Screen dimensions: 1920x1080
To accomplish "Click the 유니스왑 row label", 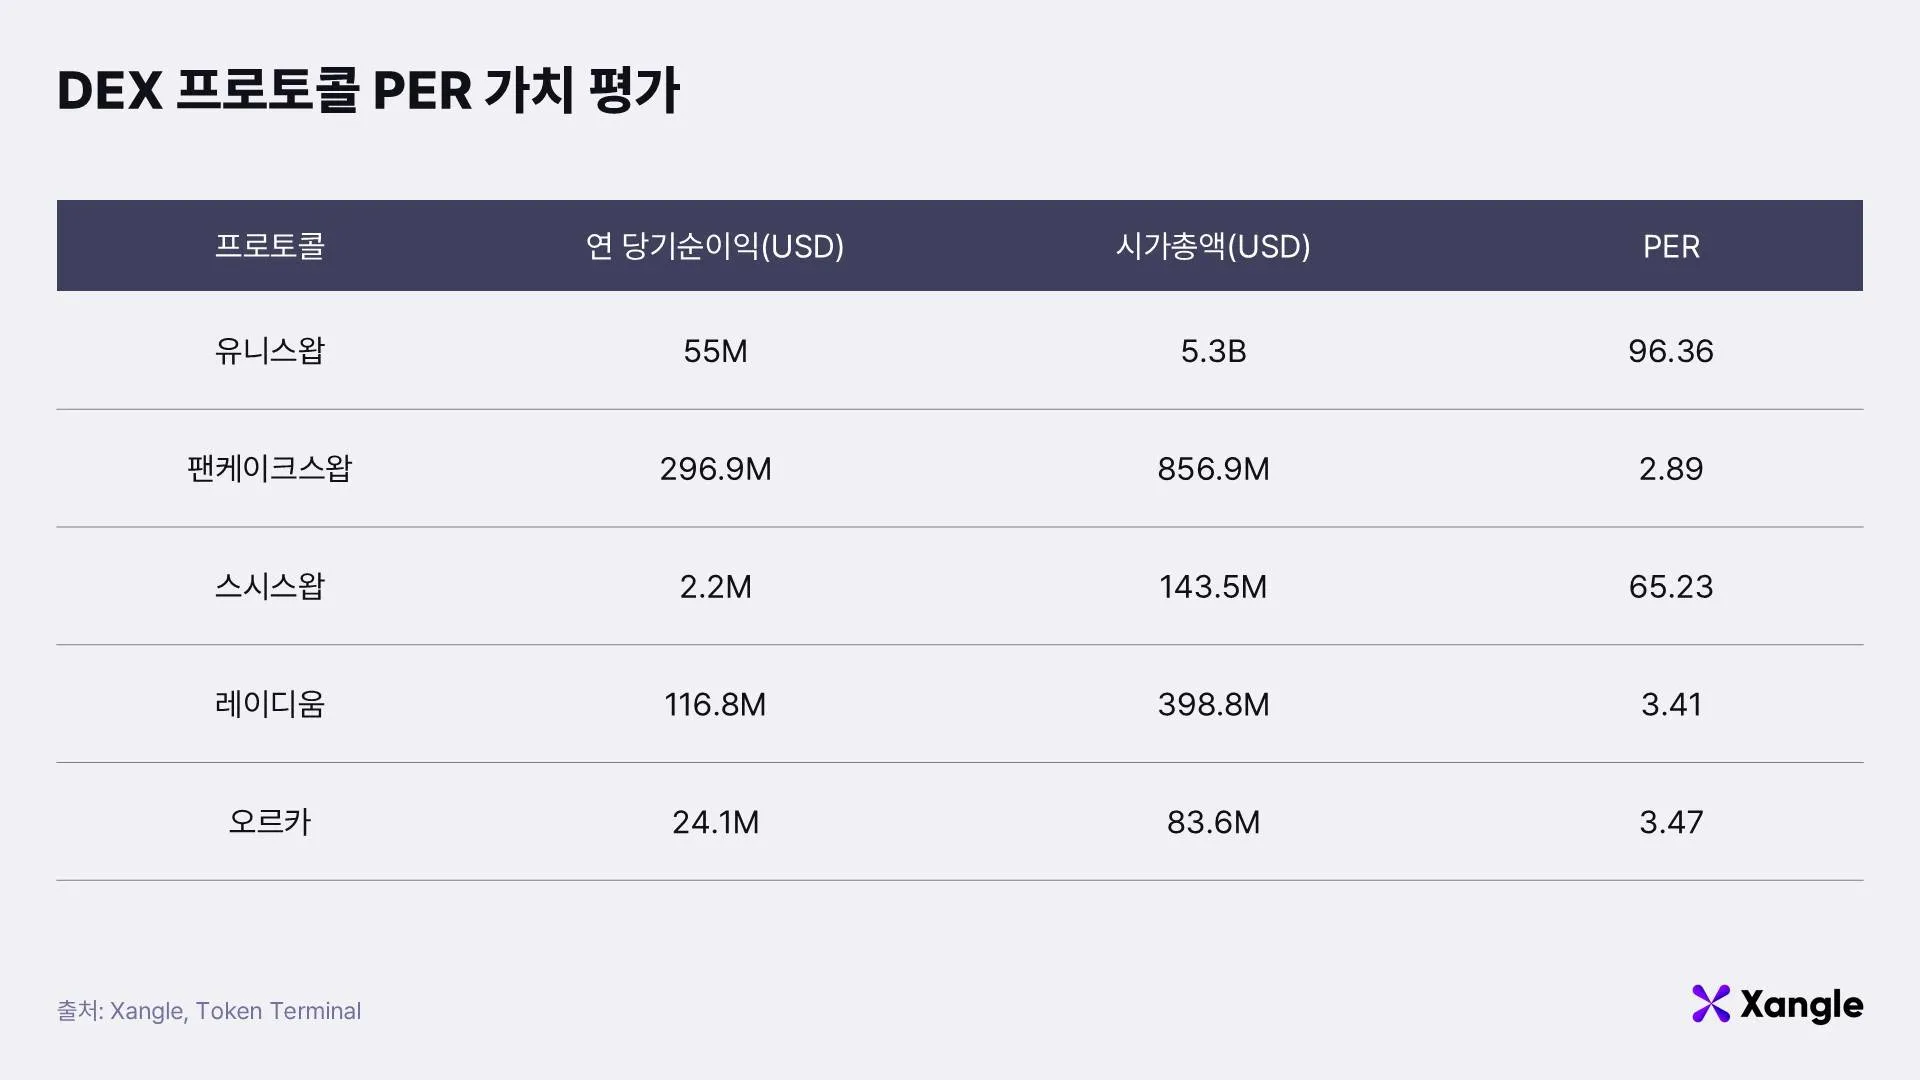I will point(270,351).
